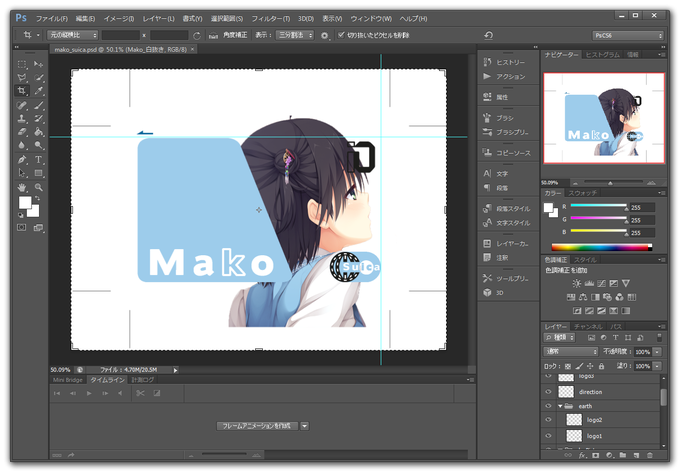Select the Zoom tool
680x472 pixels.
point(39,187)
